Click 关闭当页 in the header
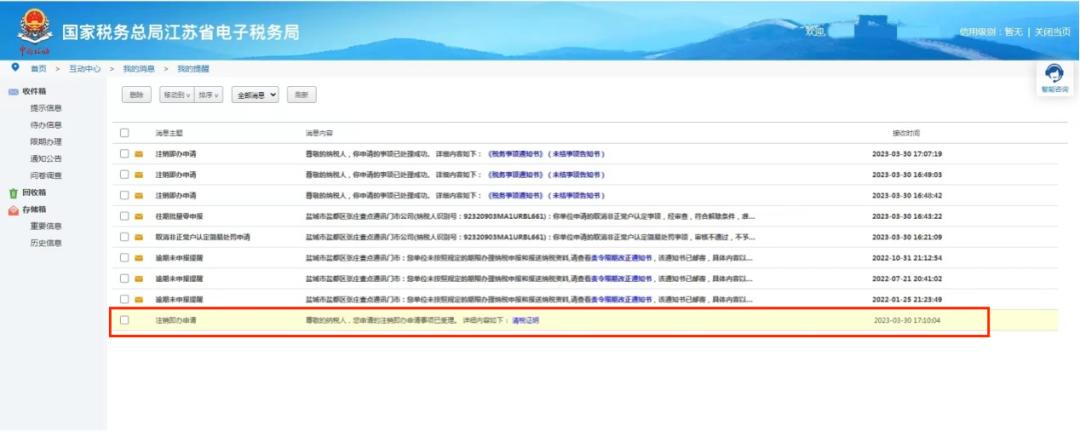The height and width of the screenshot is (431, 1080). coord(1051,32)
